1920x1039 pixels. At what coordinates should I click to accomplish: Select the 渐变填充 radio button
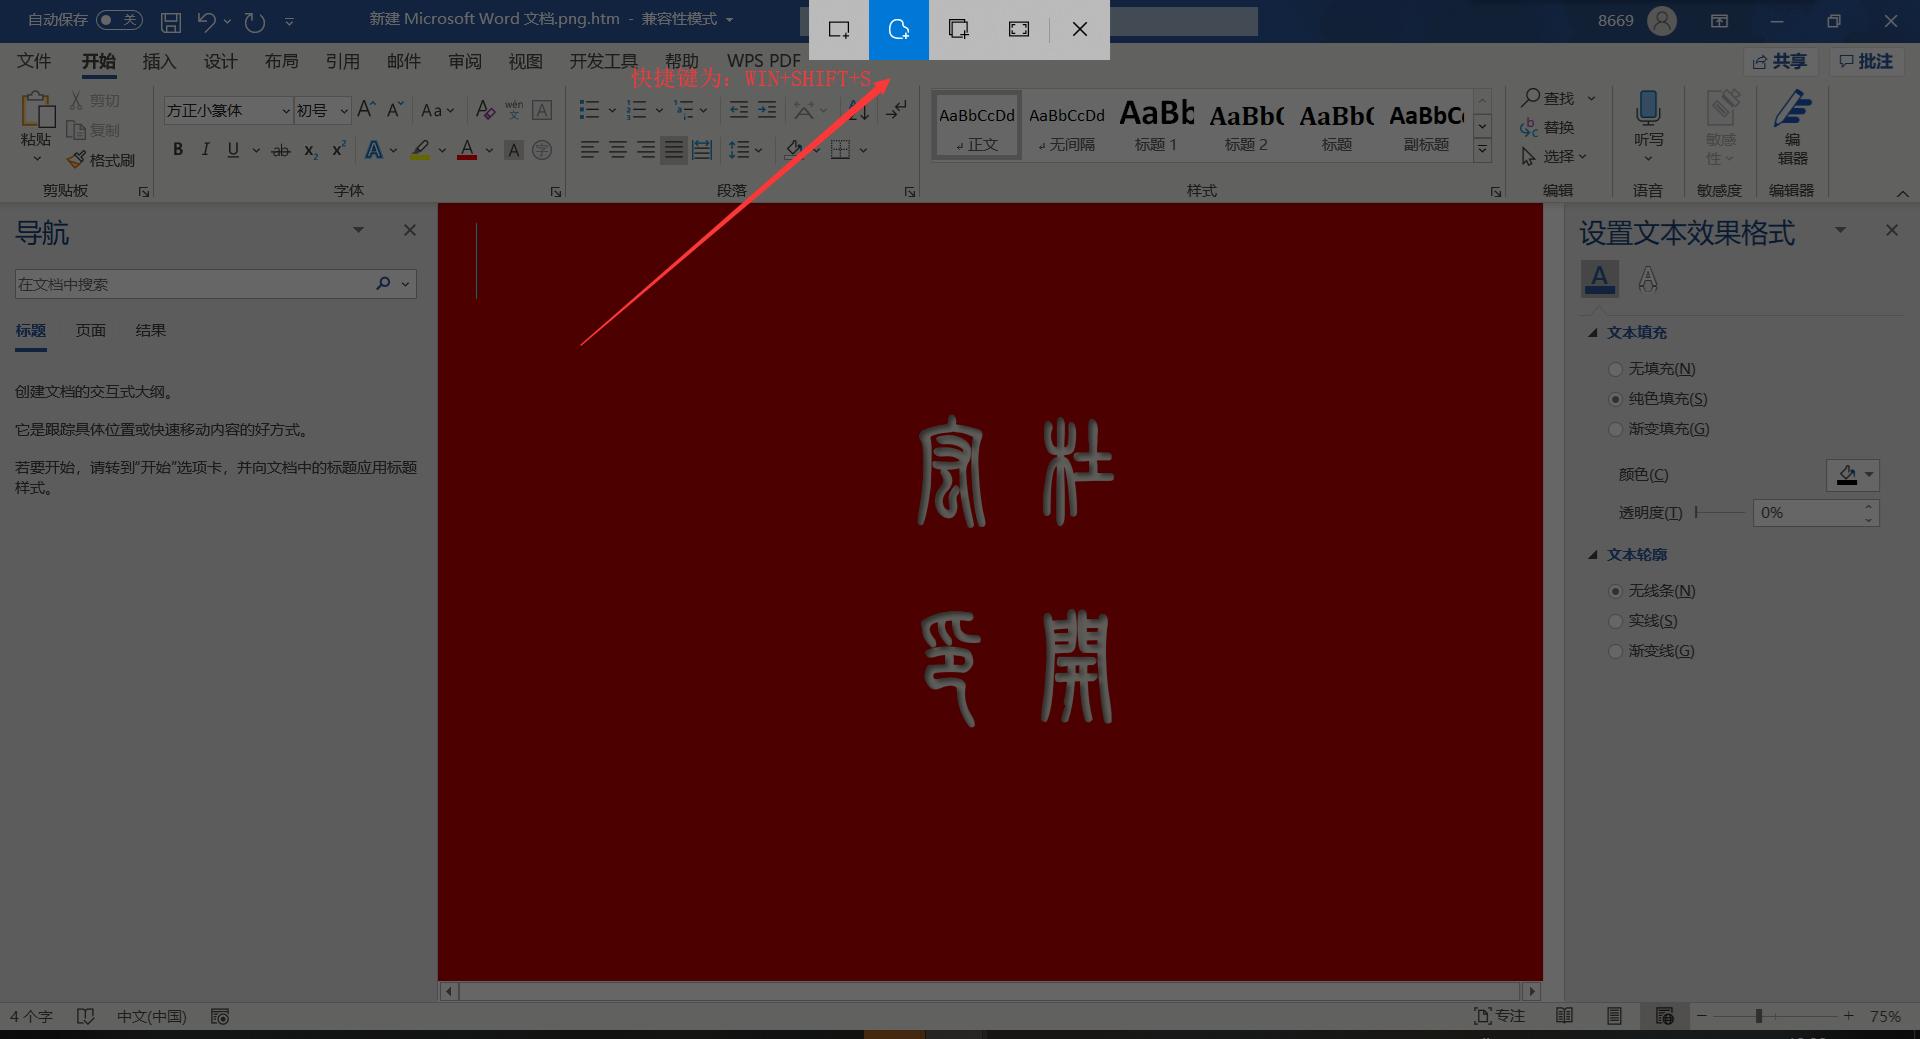[x=1616, y=429]
